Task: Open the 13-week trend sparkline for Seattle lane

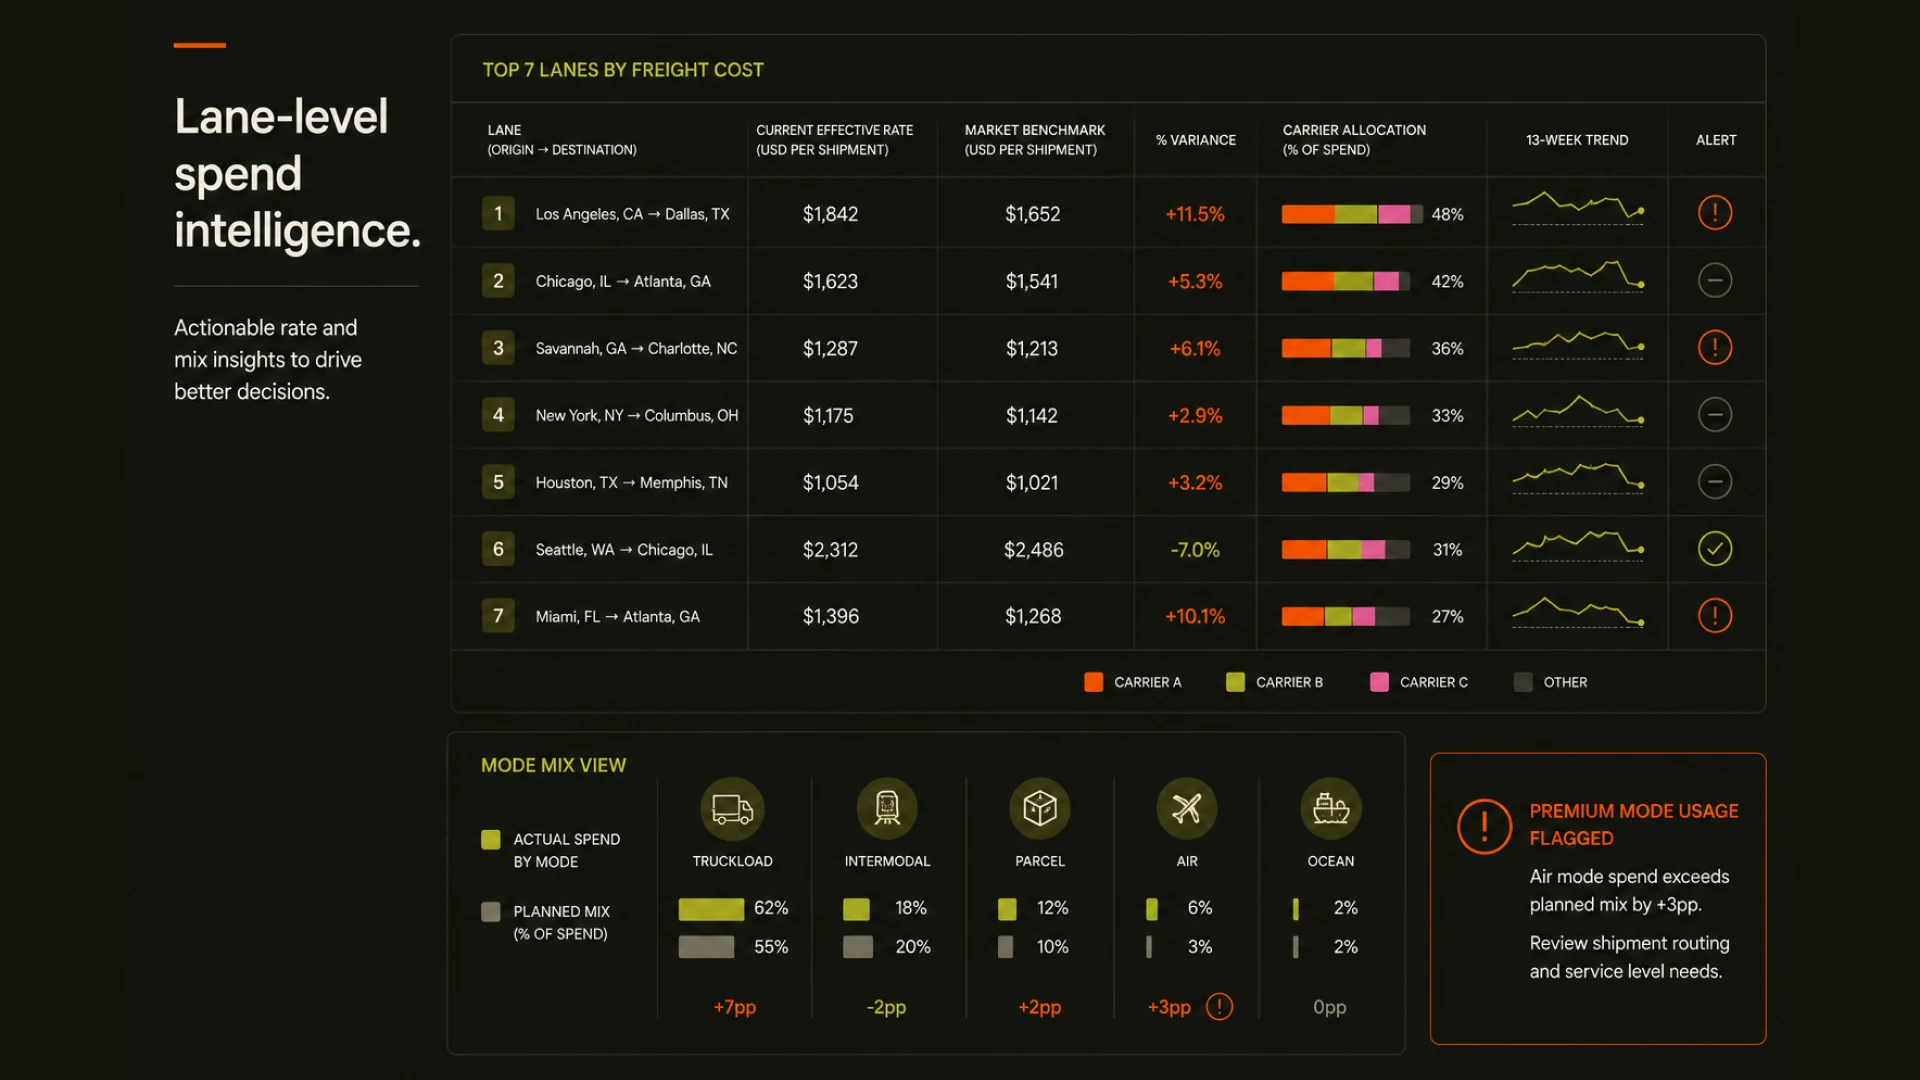Action: (1578, 545)
